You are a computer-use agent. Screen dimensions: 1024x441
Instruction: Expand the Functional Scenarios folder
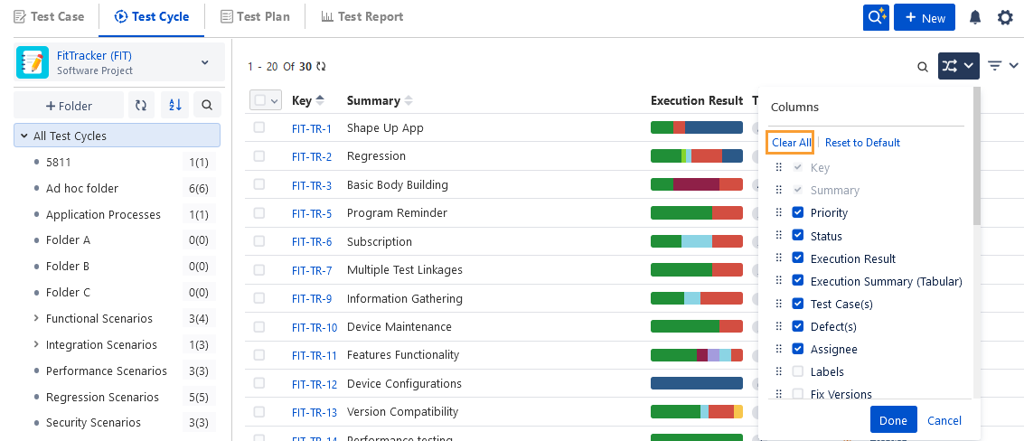pyautogui.click(x=36, y=319)
